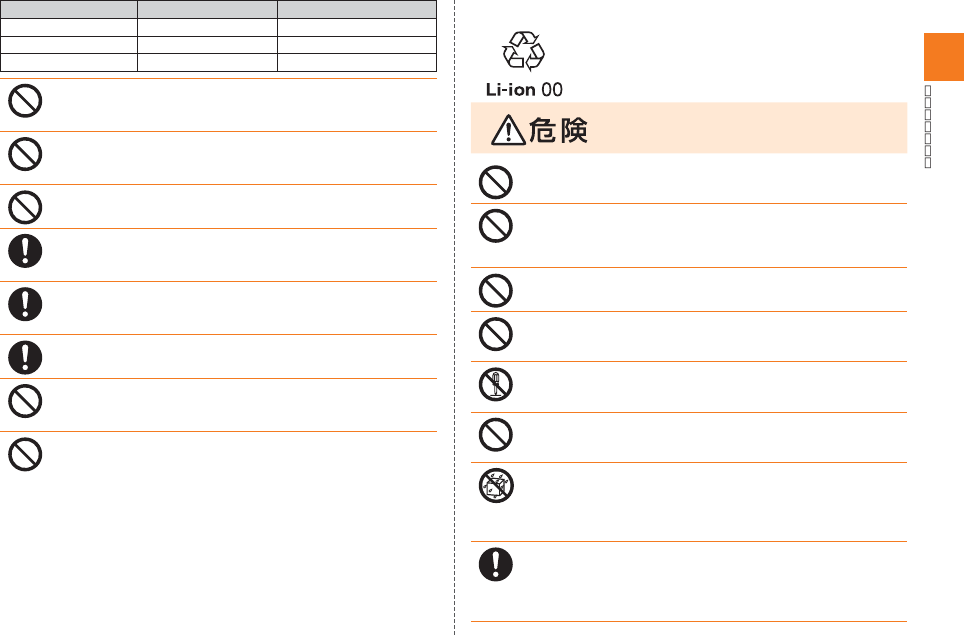Viewport: 964px width, 635px height.
Task: Click the first gray header cell of the table
Action: coord(68,8)
